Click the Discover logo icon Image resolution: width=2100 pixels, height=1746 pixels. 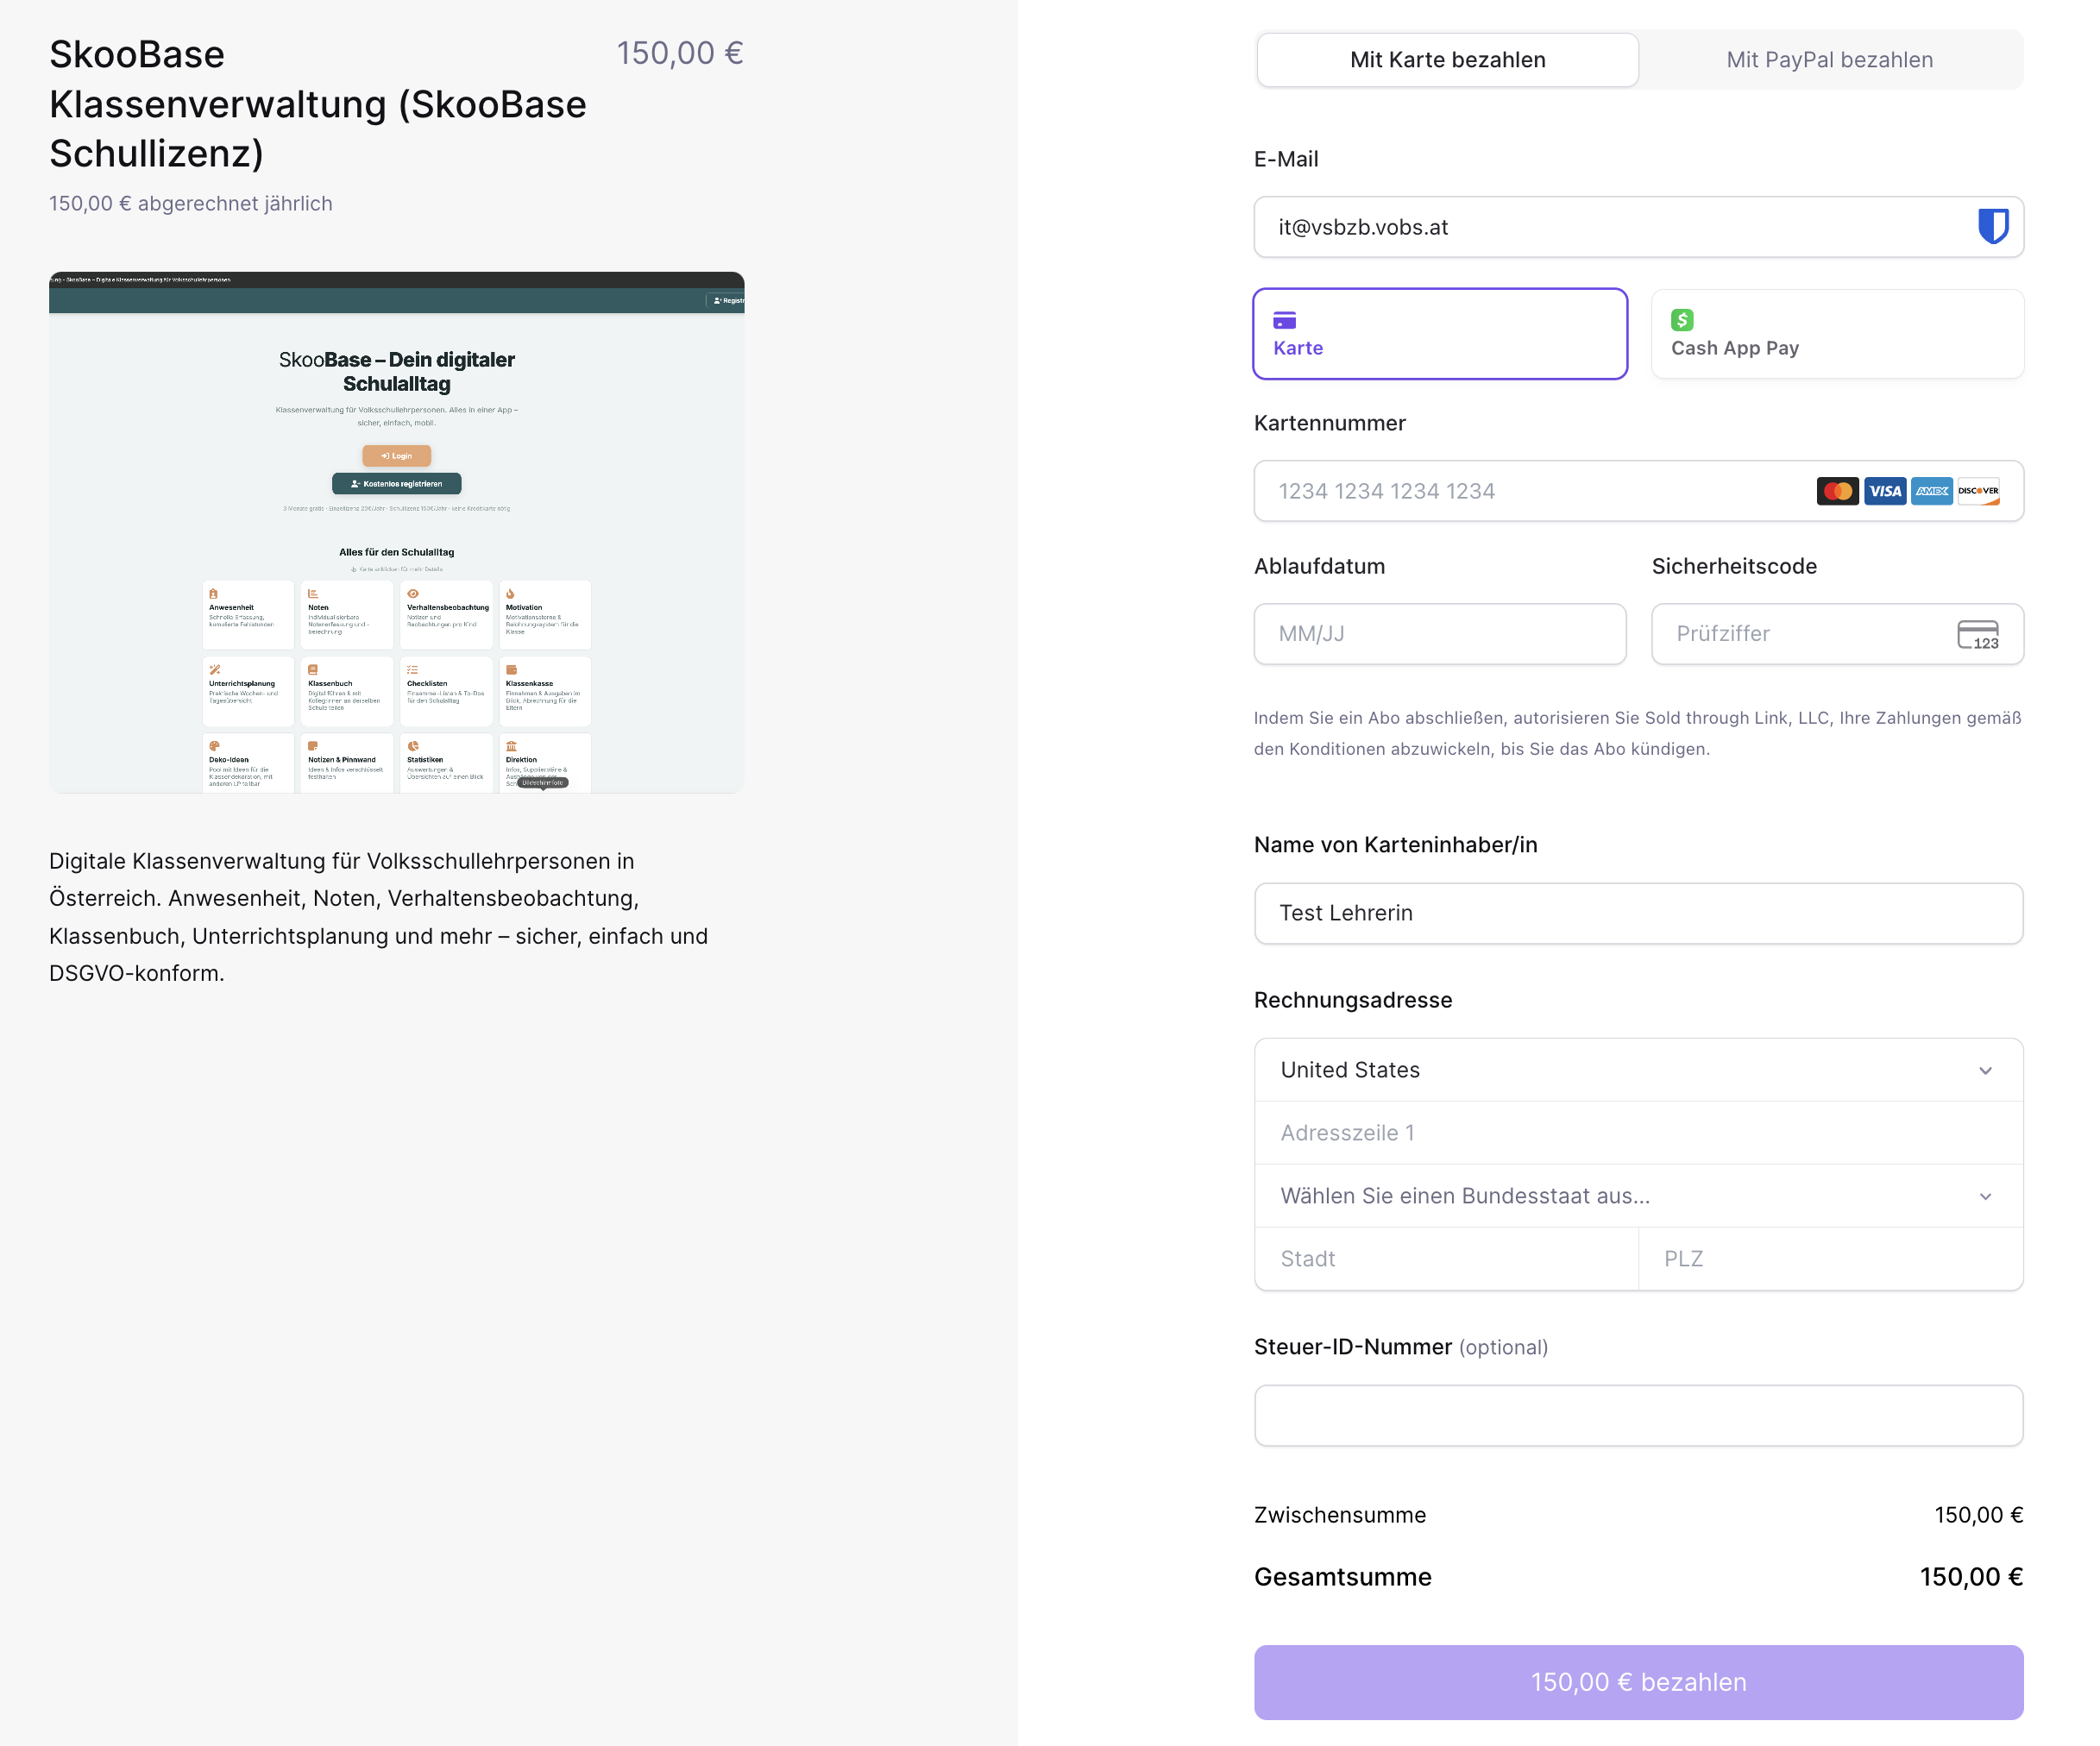pyautogui.click(x=1978, y=491)
